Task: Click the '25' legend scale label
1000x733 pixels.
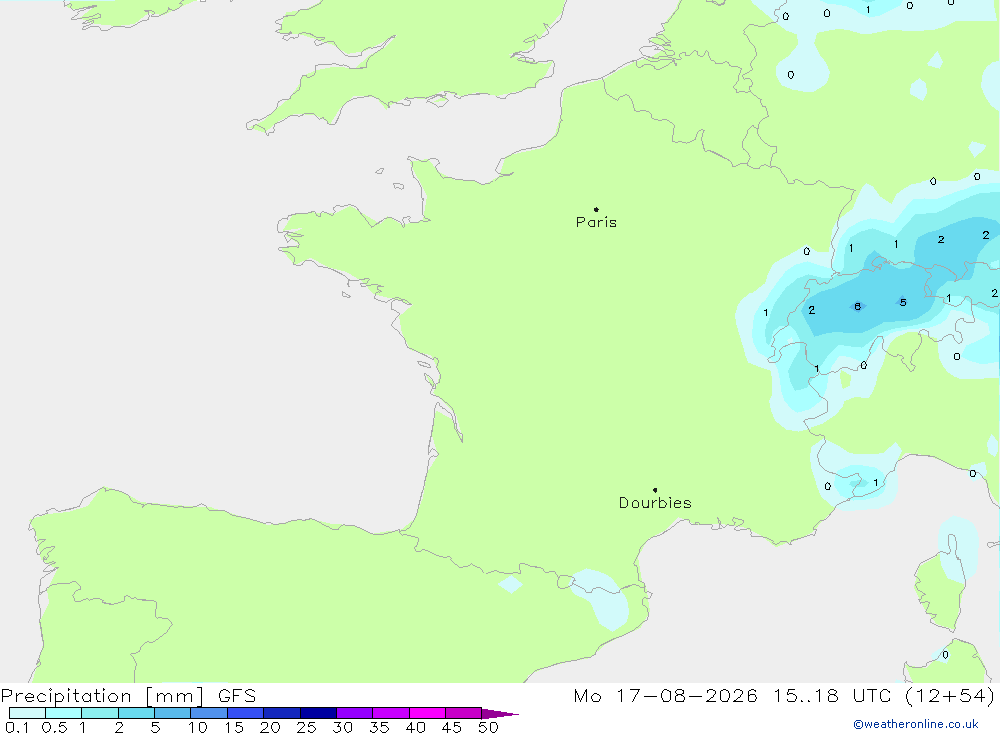Action: (306, 727)
